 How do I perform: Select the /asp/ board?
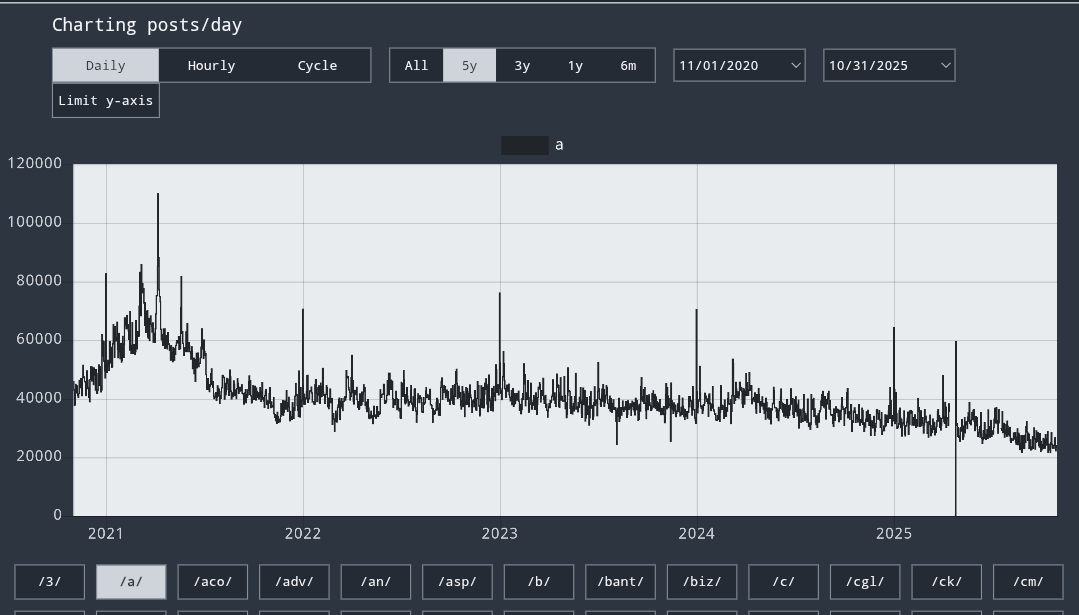click(457, 582)
